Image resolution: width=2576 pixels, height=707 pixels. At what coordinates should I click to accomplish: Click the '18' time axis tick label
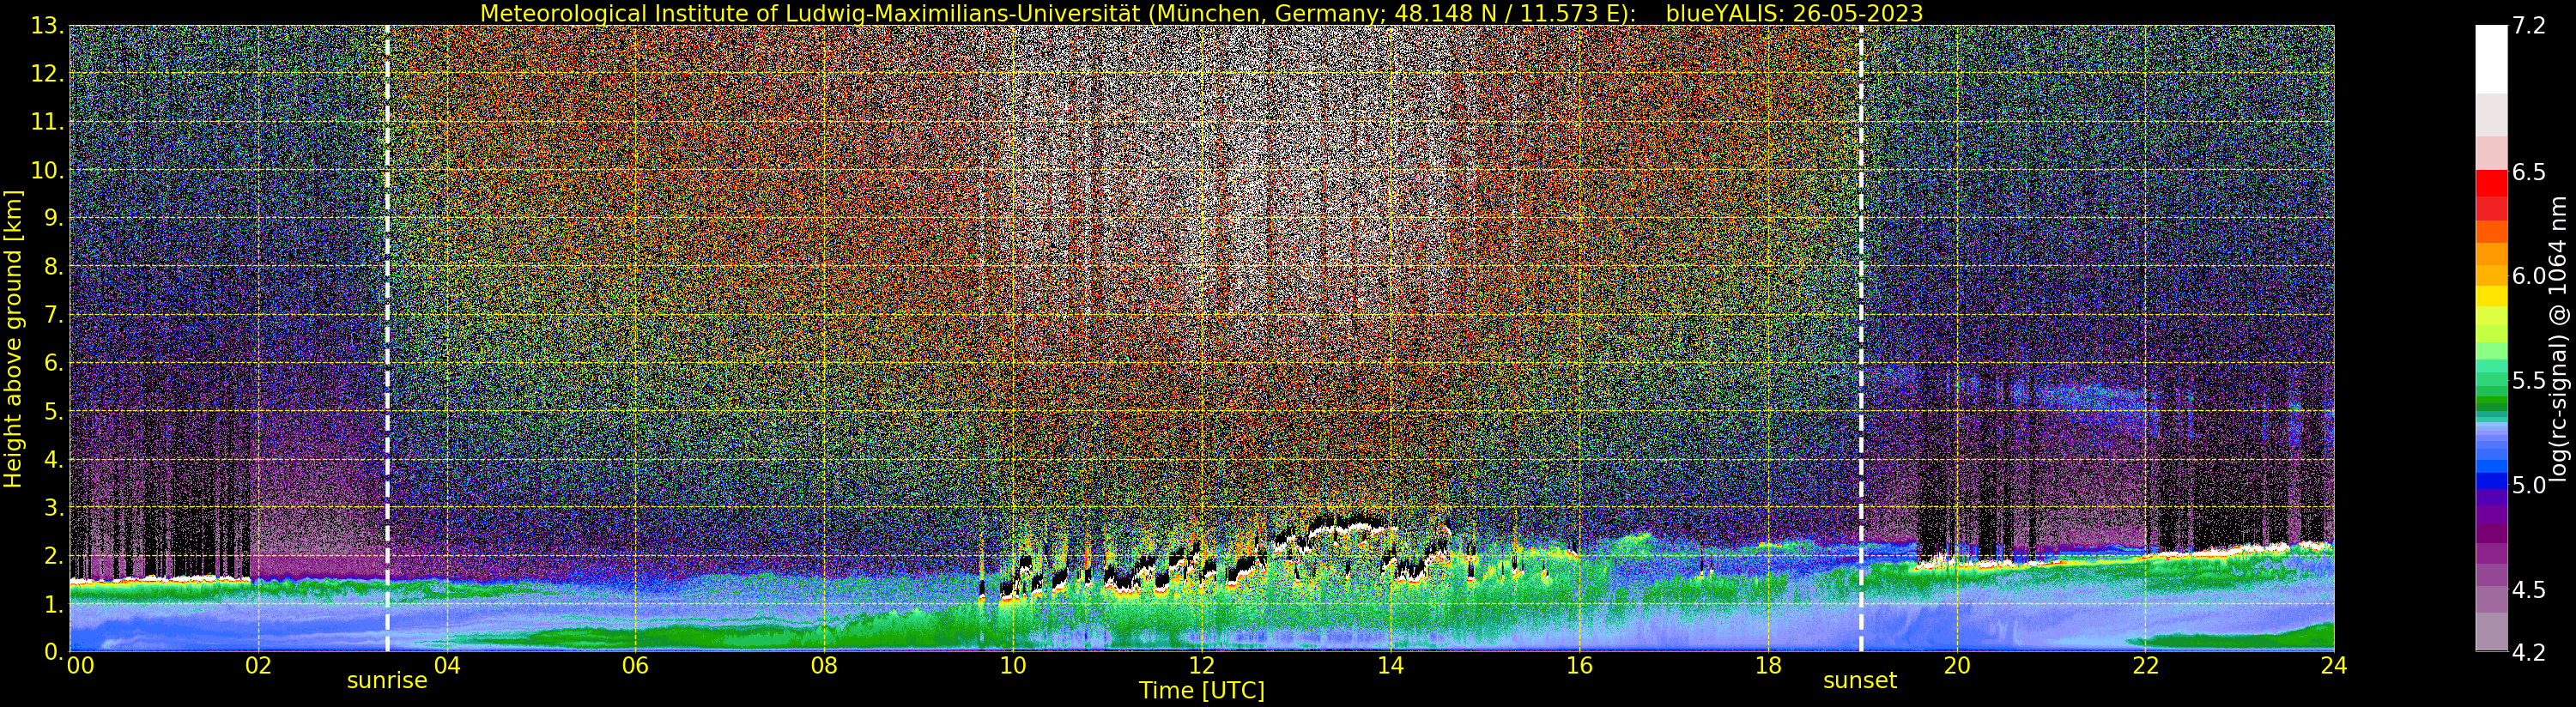(x=1768, y=666)
